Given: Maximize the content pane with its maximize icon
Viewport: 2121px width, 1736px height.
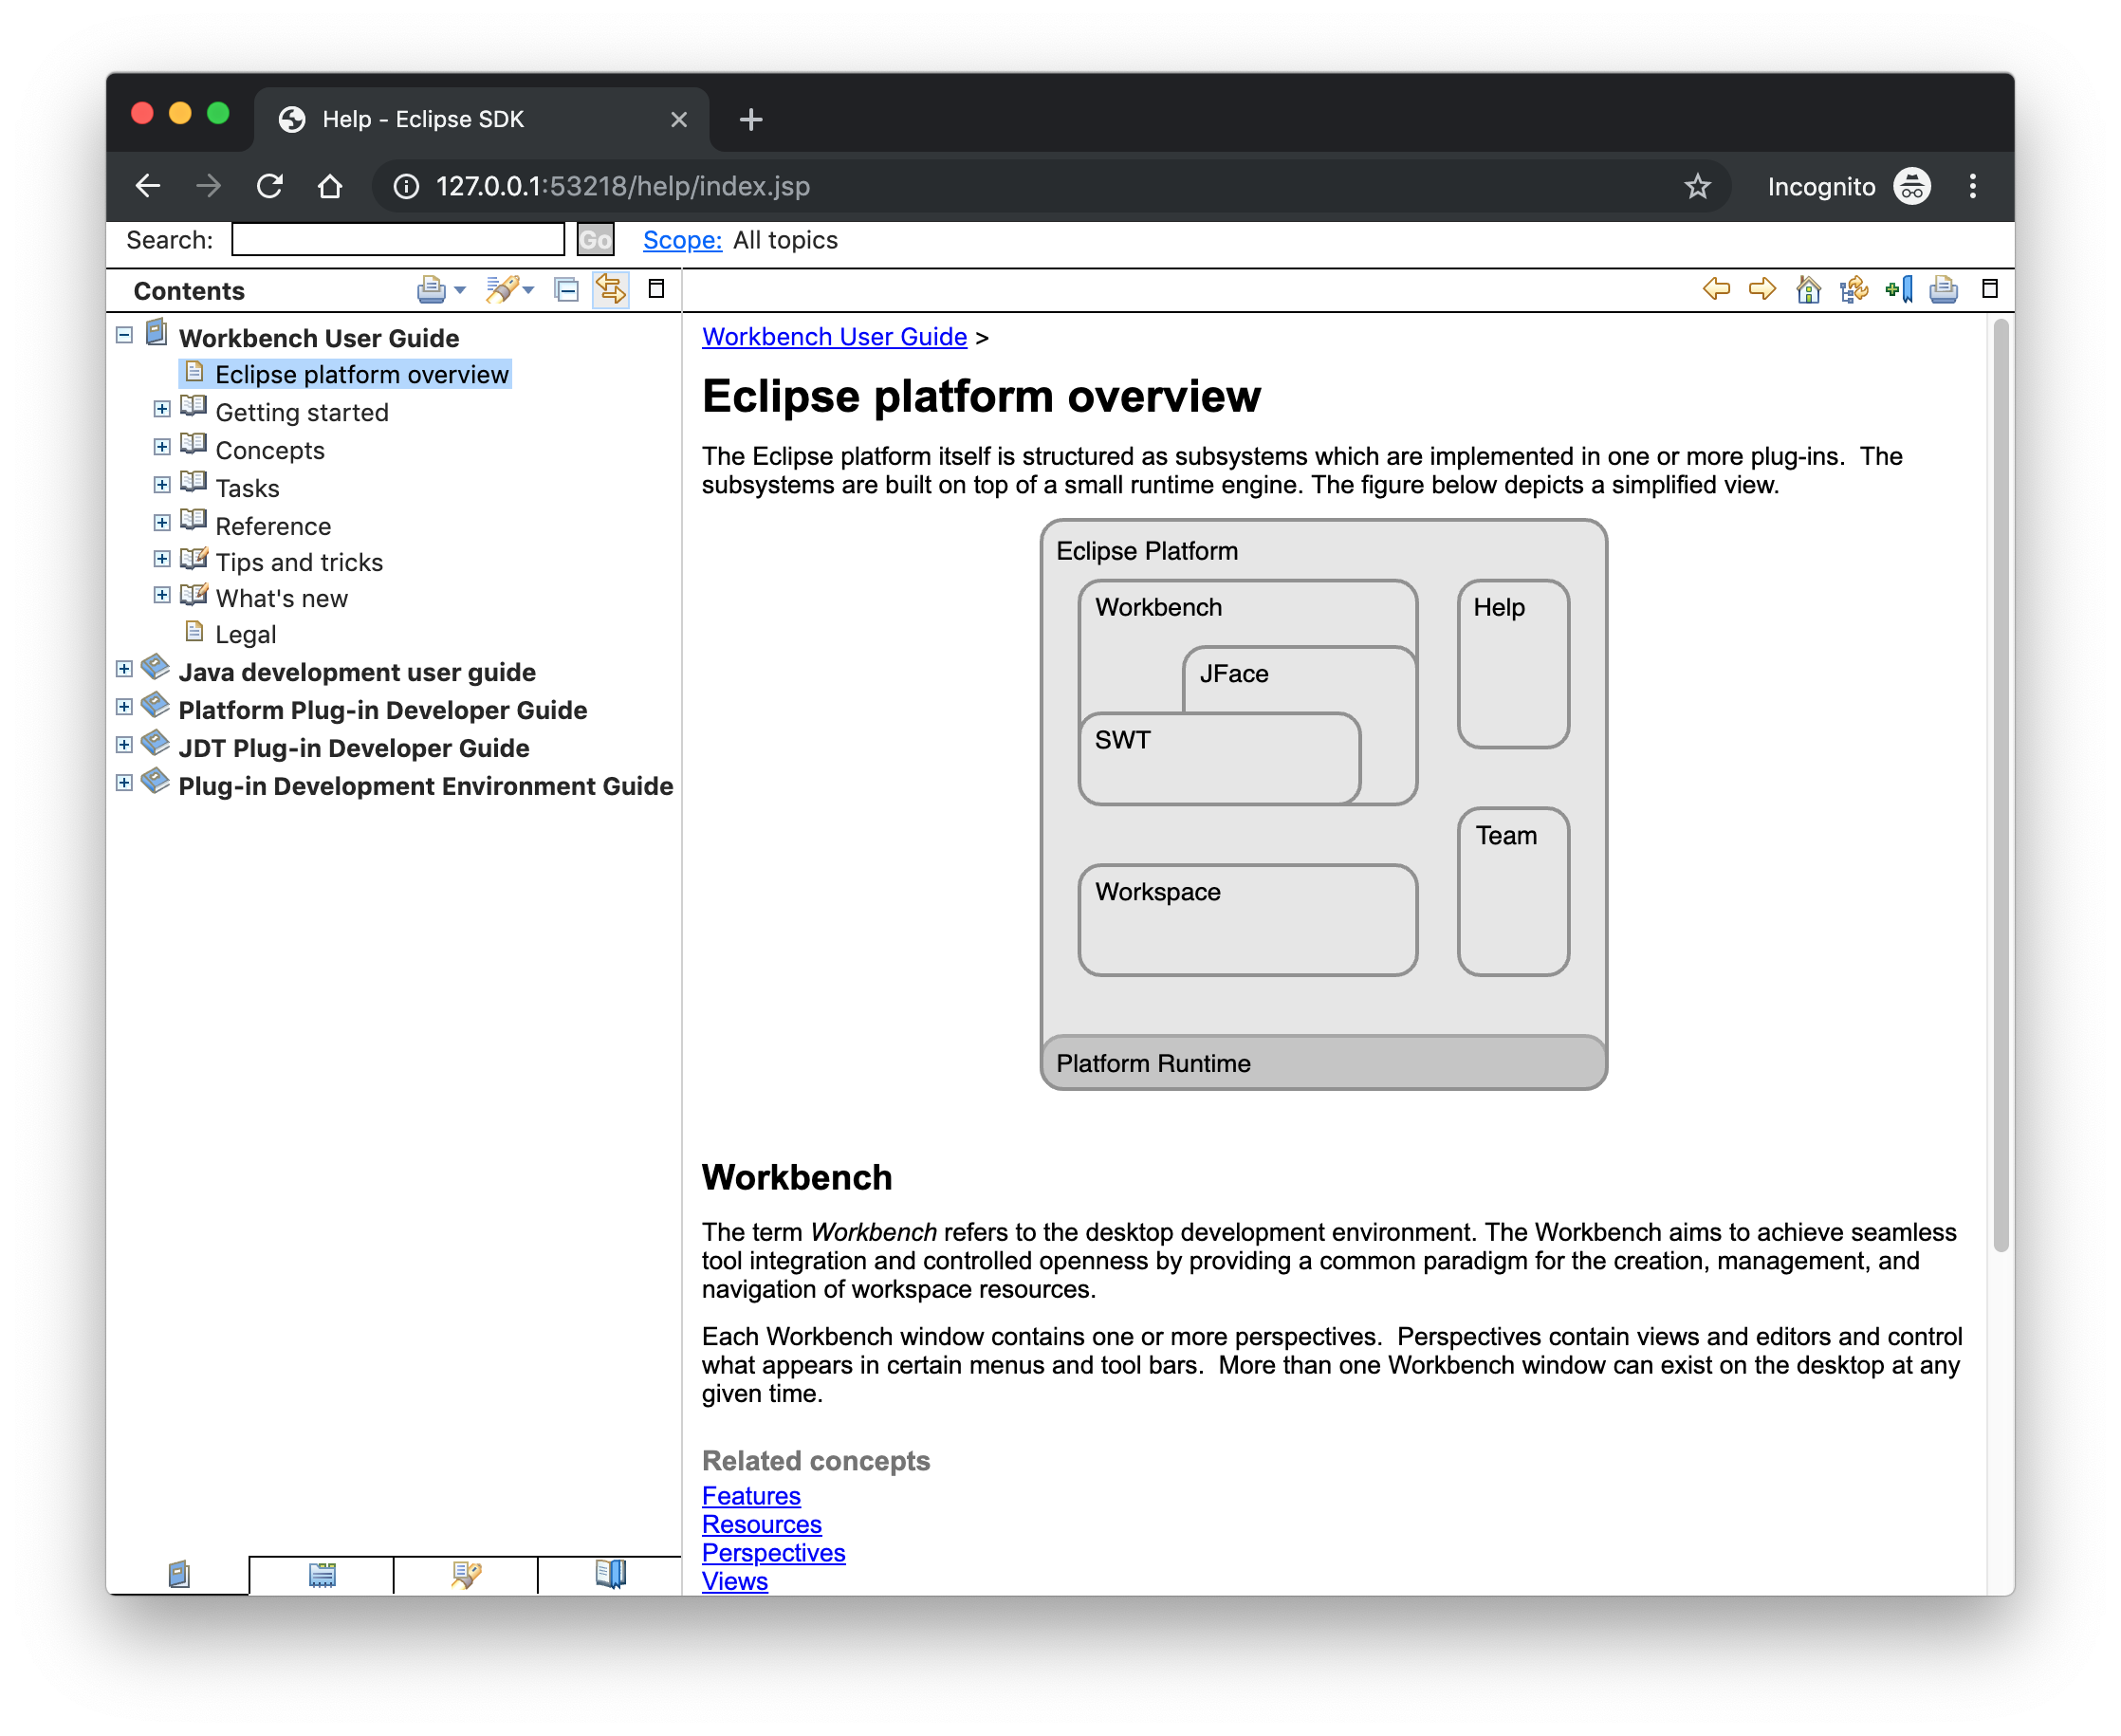Looking at the screenshot, I should (x=1989, y=289).
